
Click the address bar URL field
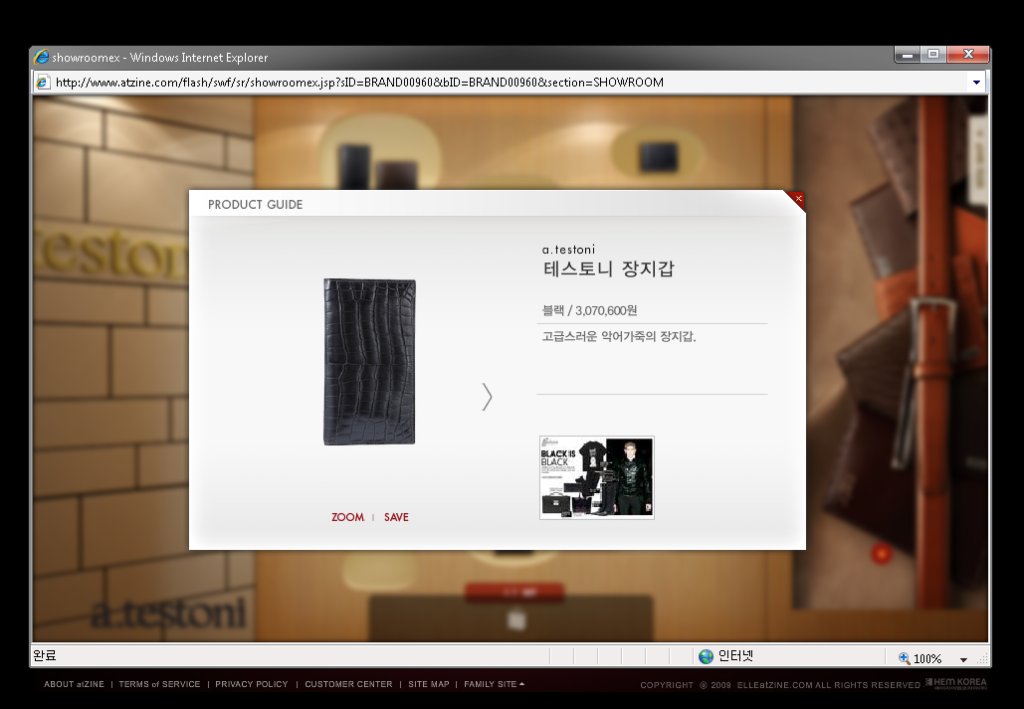tap(509, 82)
